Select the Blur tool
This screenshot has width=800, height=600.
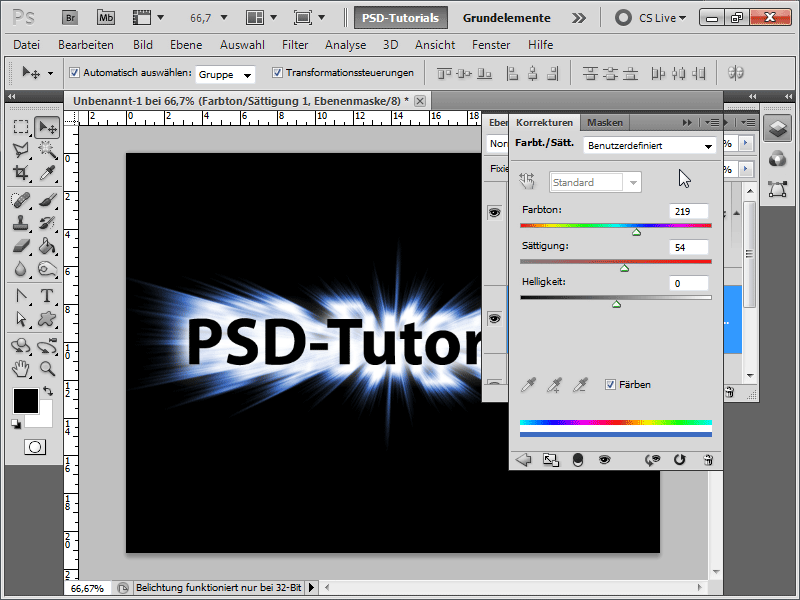[21, 269]
